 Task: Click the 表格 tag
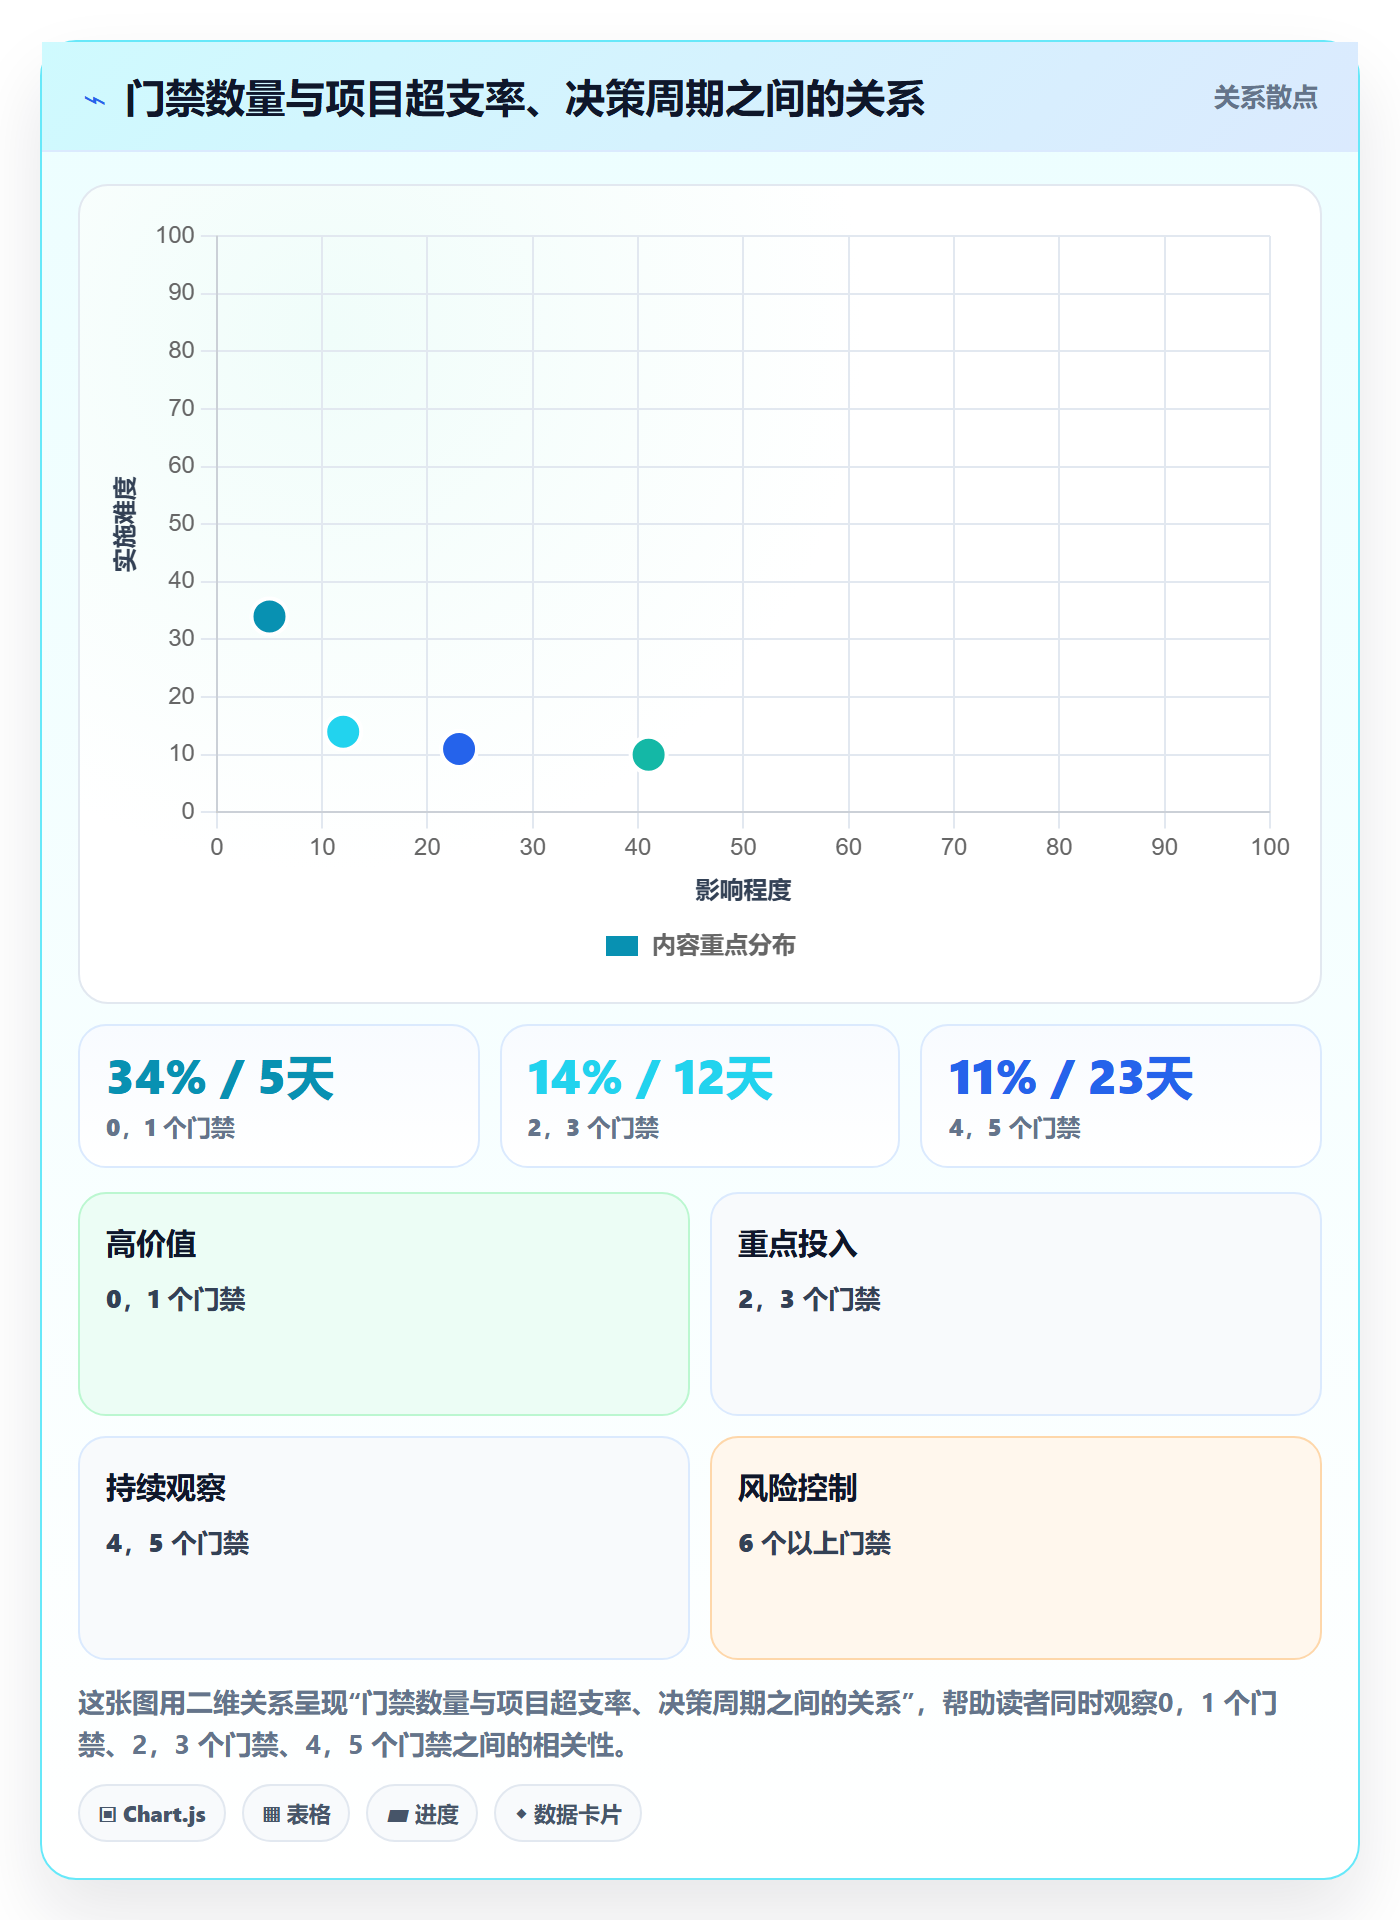click(296, 1814)
